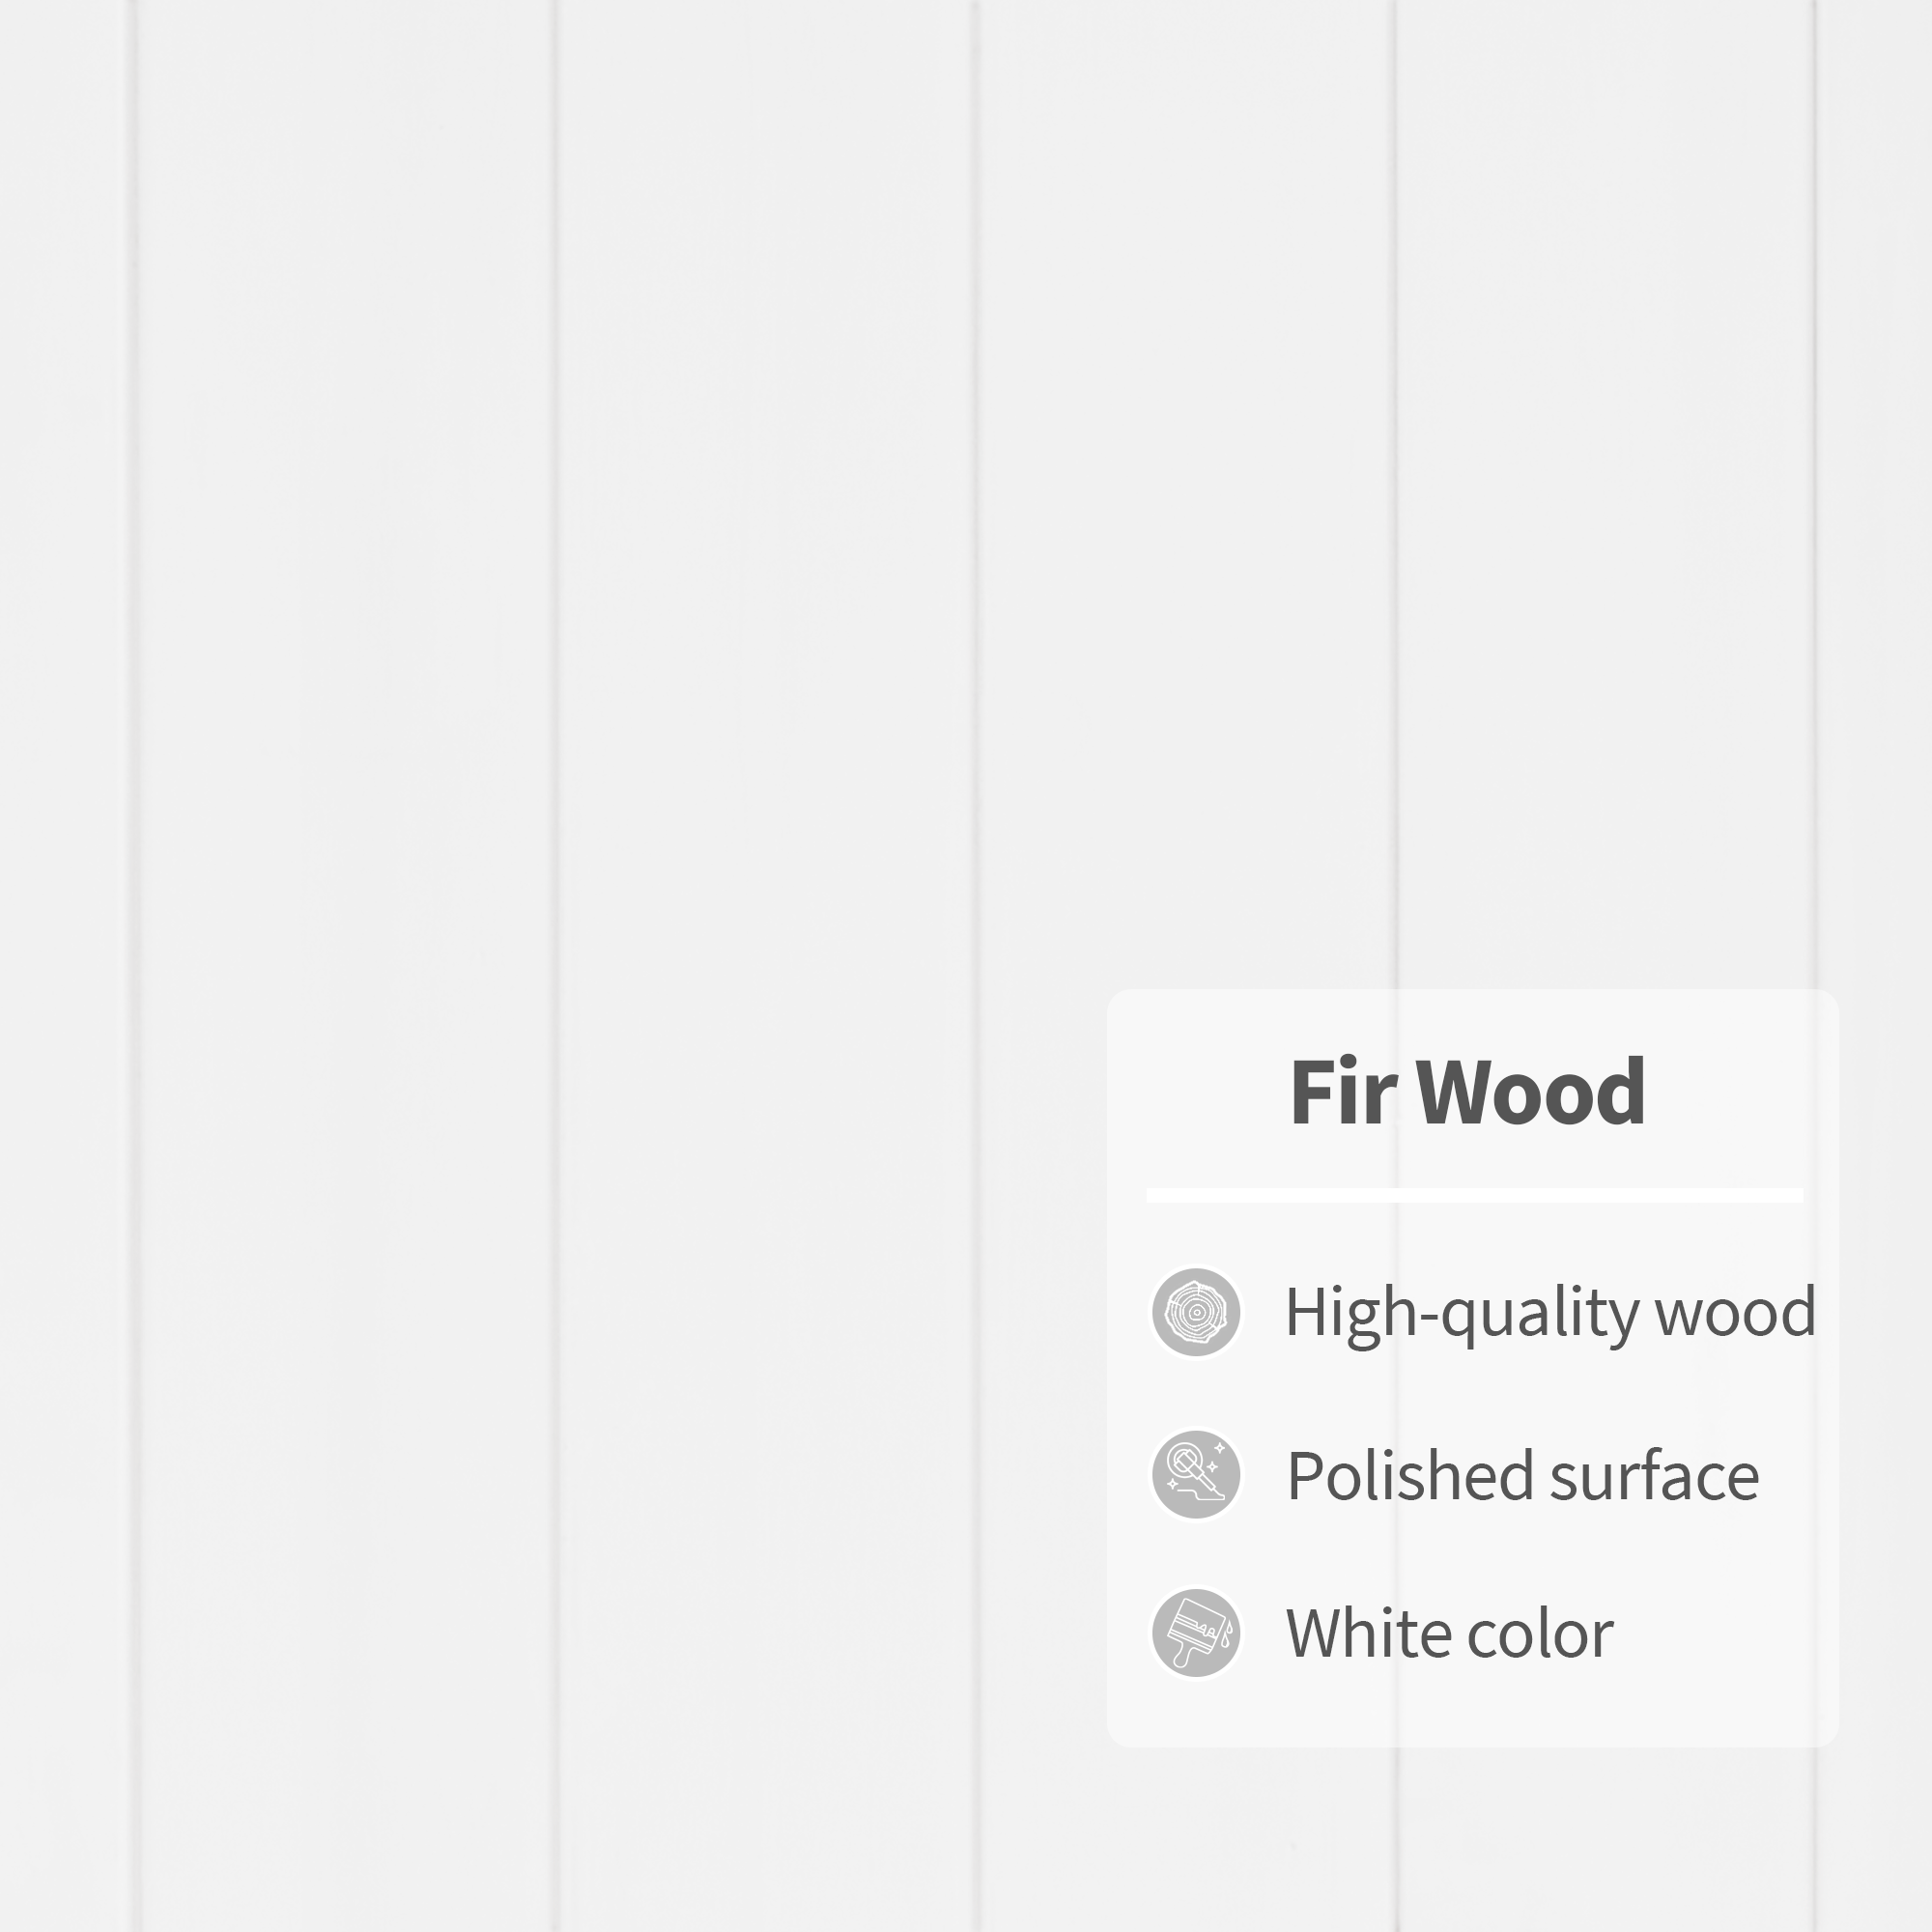The height and width of the screenshot is (1932, 1932).
Task: Select the "White color" label
Action: [x=1449, y=1634]
